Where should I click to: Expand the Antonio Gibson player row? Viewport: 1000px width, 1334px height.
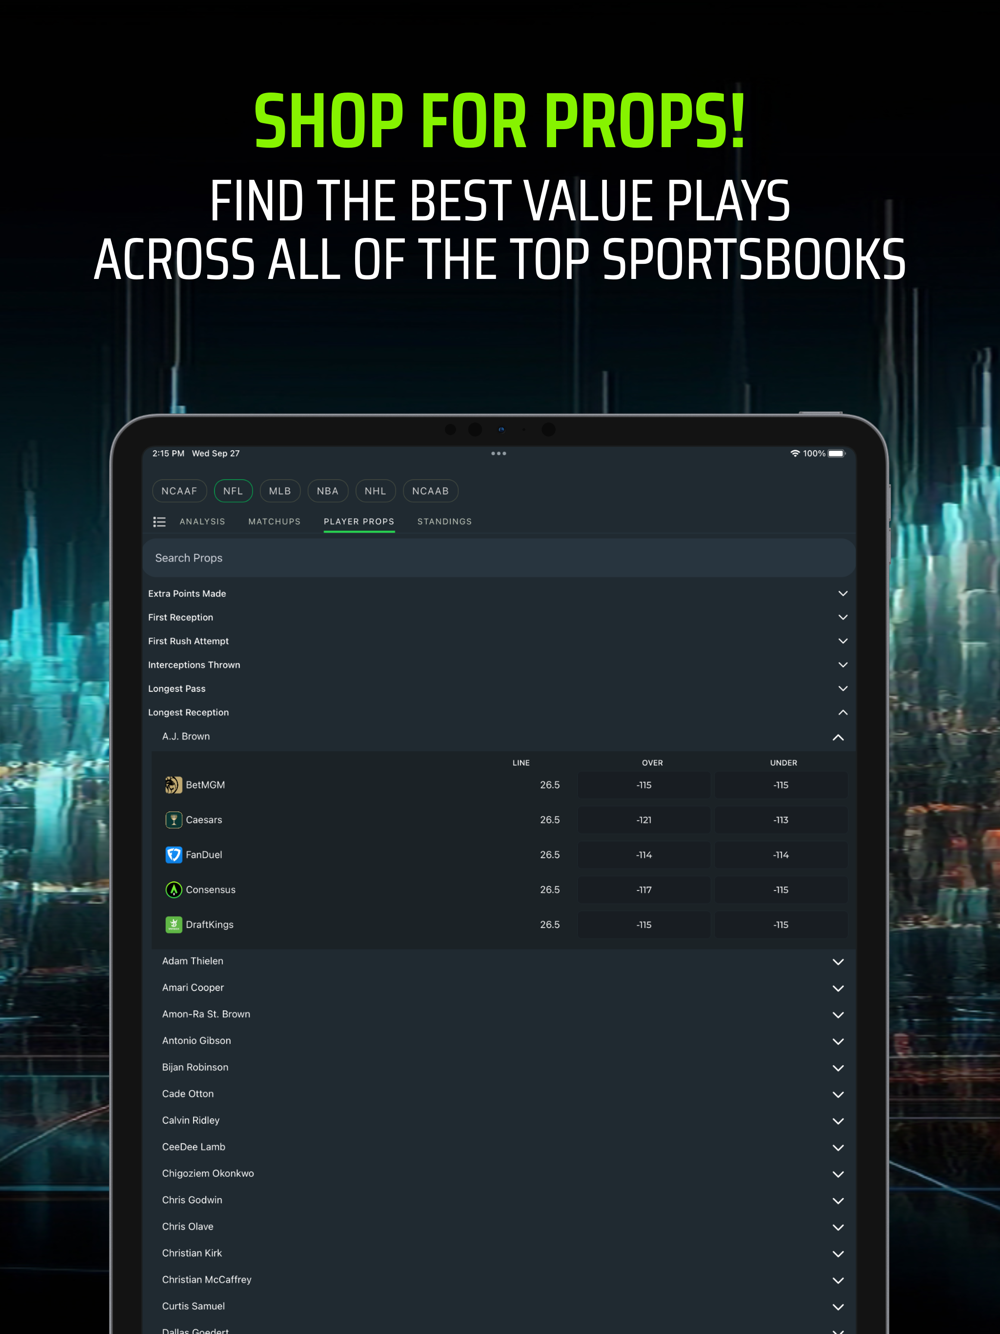tap(504, 1041)
